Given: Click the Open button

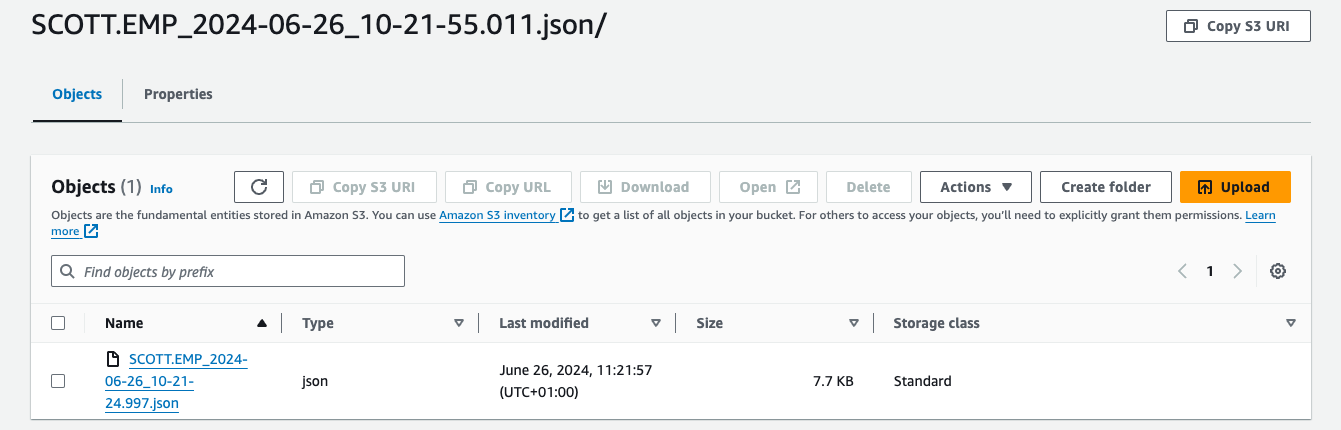Looking at the screenshot, I should pos(769,187).
